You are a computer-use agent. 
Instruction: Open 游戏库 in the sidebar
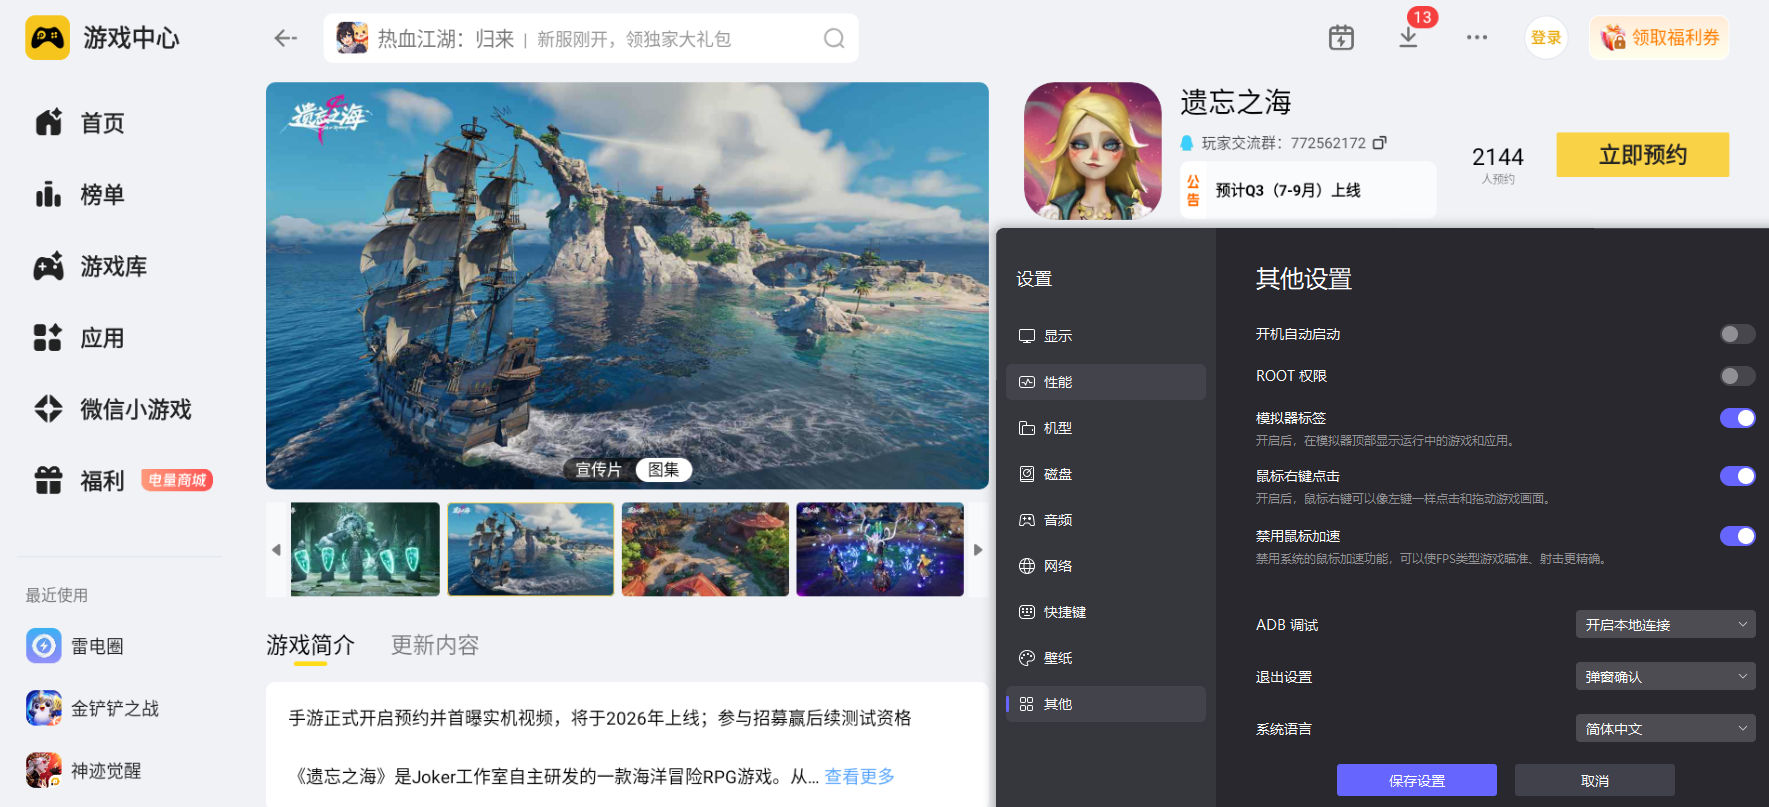click(x=91, y=266)
